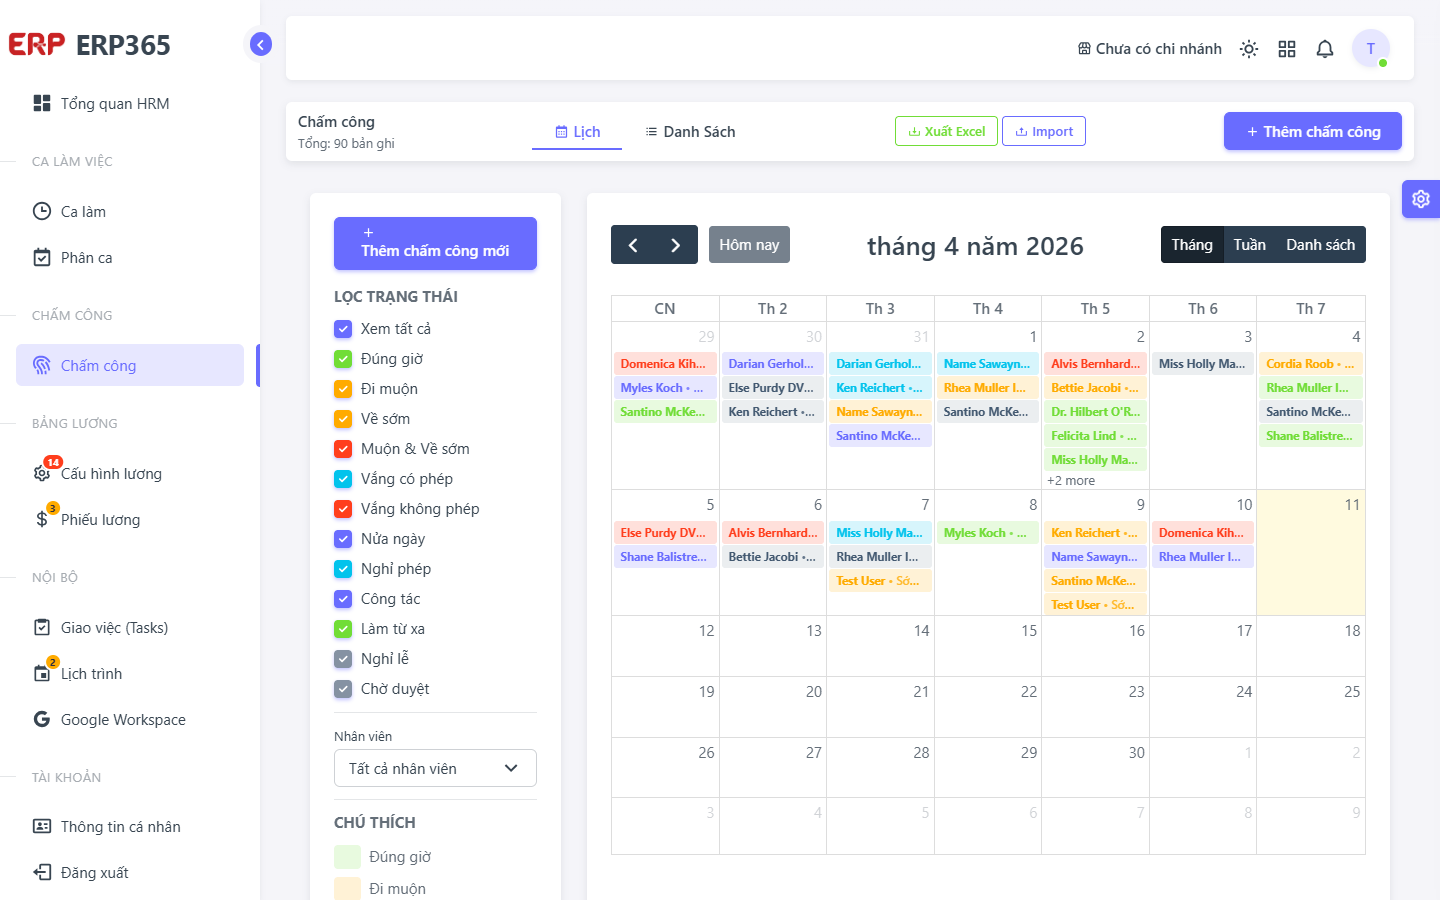1440x900 pixels.
Task: Switch to the Danh Sách tab
Action: 690,132
